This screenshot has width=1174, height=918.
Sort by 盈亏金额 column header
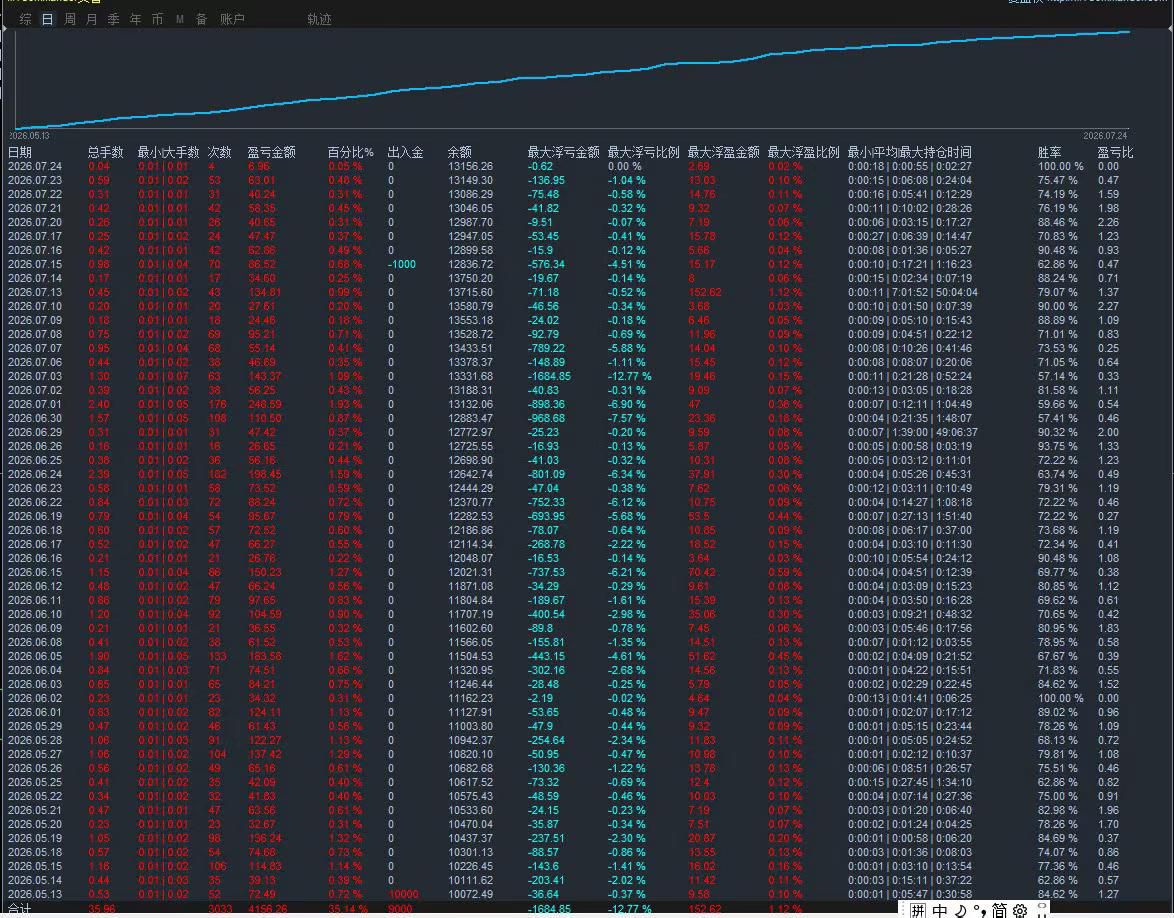pyautogui.click(x=271, y=152)
